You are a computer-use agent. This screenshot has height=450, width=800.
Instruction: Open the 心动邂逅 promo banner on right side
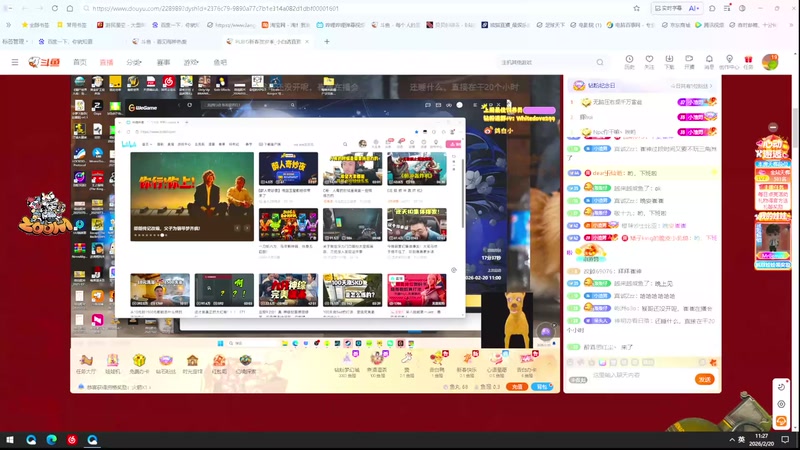coord(772,173)
